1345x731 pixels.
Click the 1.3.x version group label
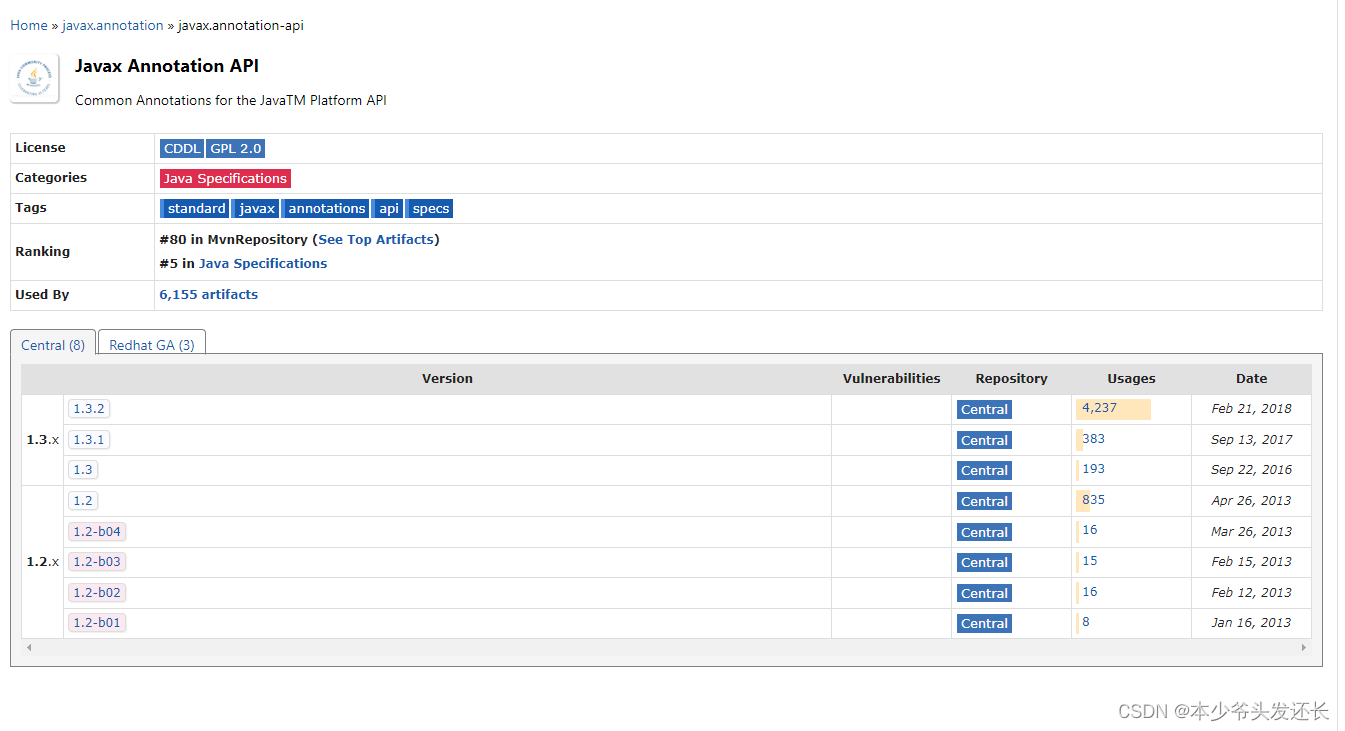42,439
